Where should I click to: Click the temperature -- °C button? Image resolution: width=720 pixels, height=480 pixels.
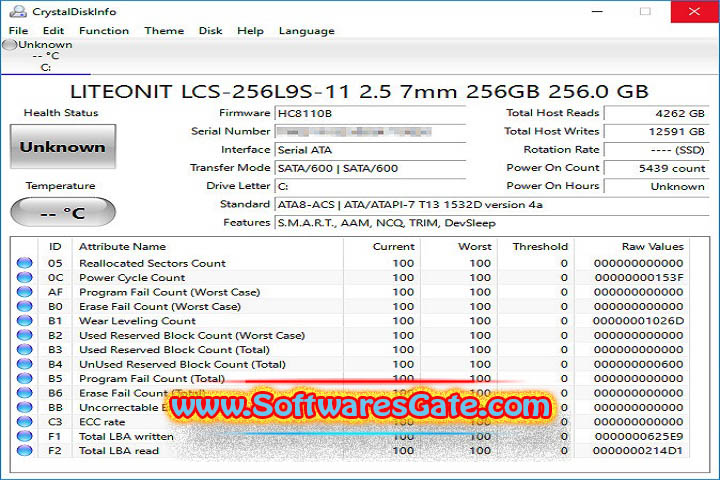tap(63, 212)
